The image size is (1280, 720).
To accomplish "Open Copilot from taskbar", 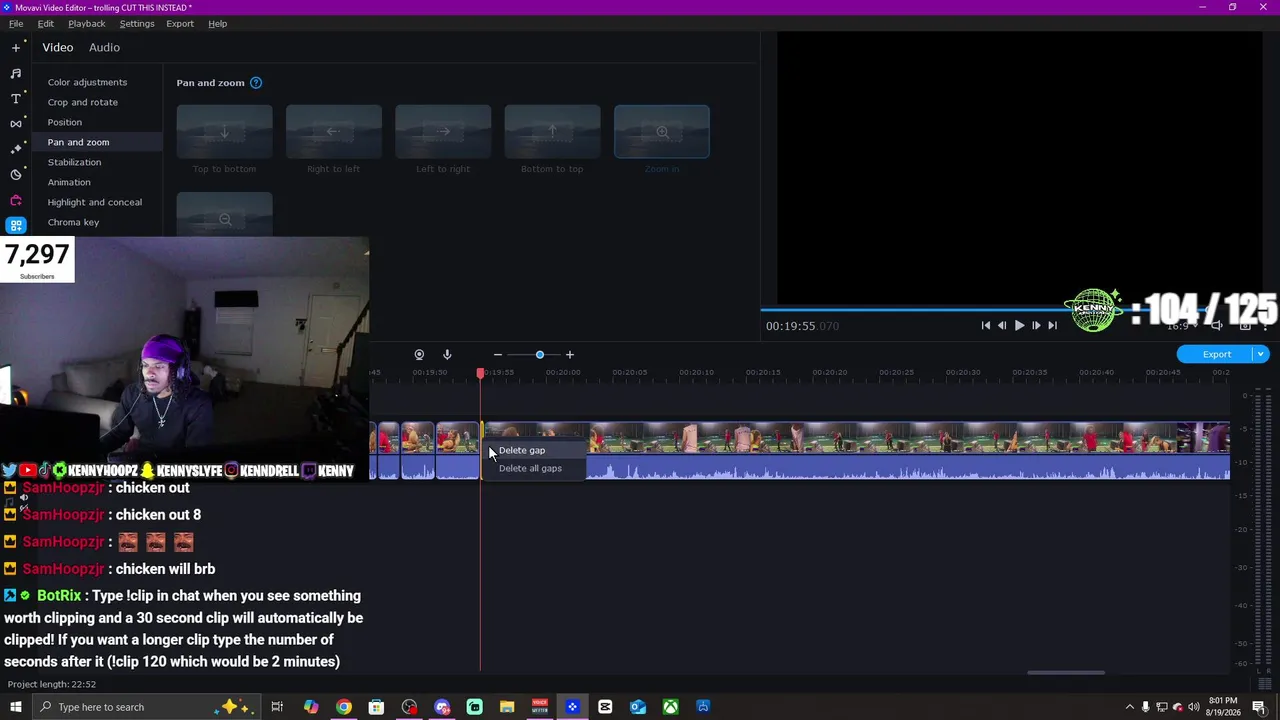I will click(311, 707).
